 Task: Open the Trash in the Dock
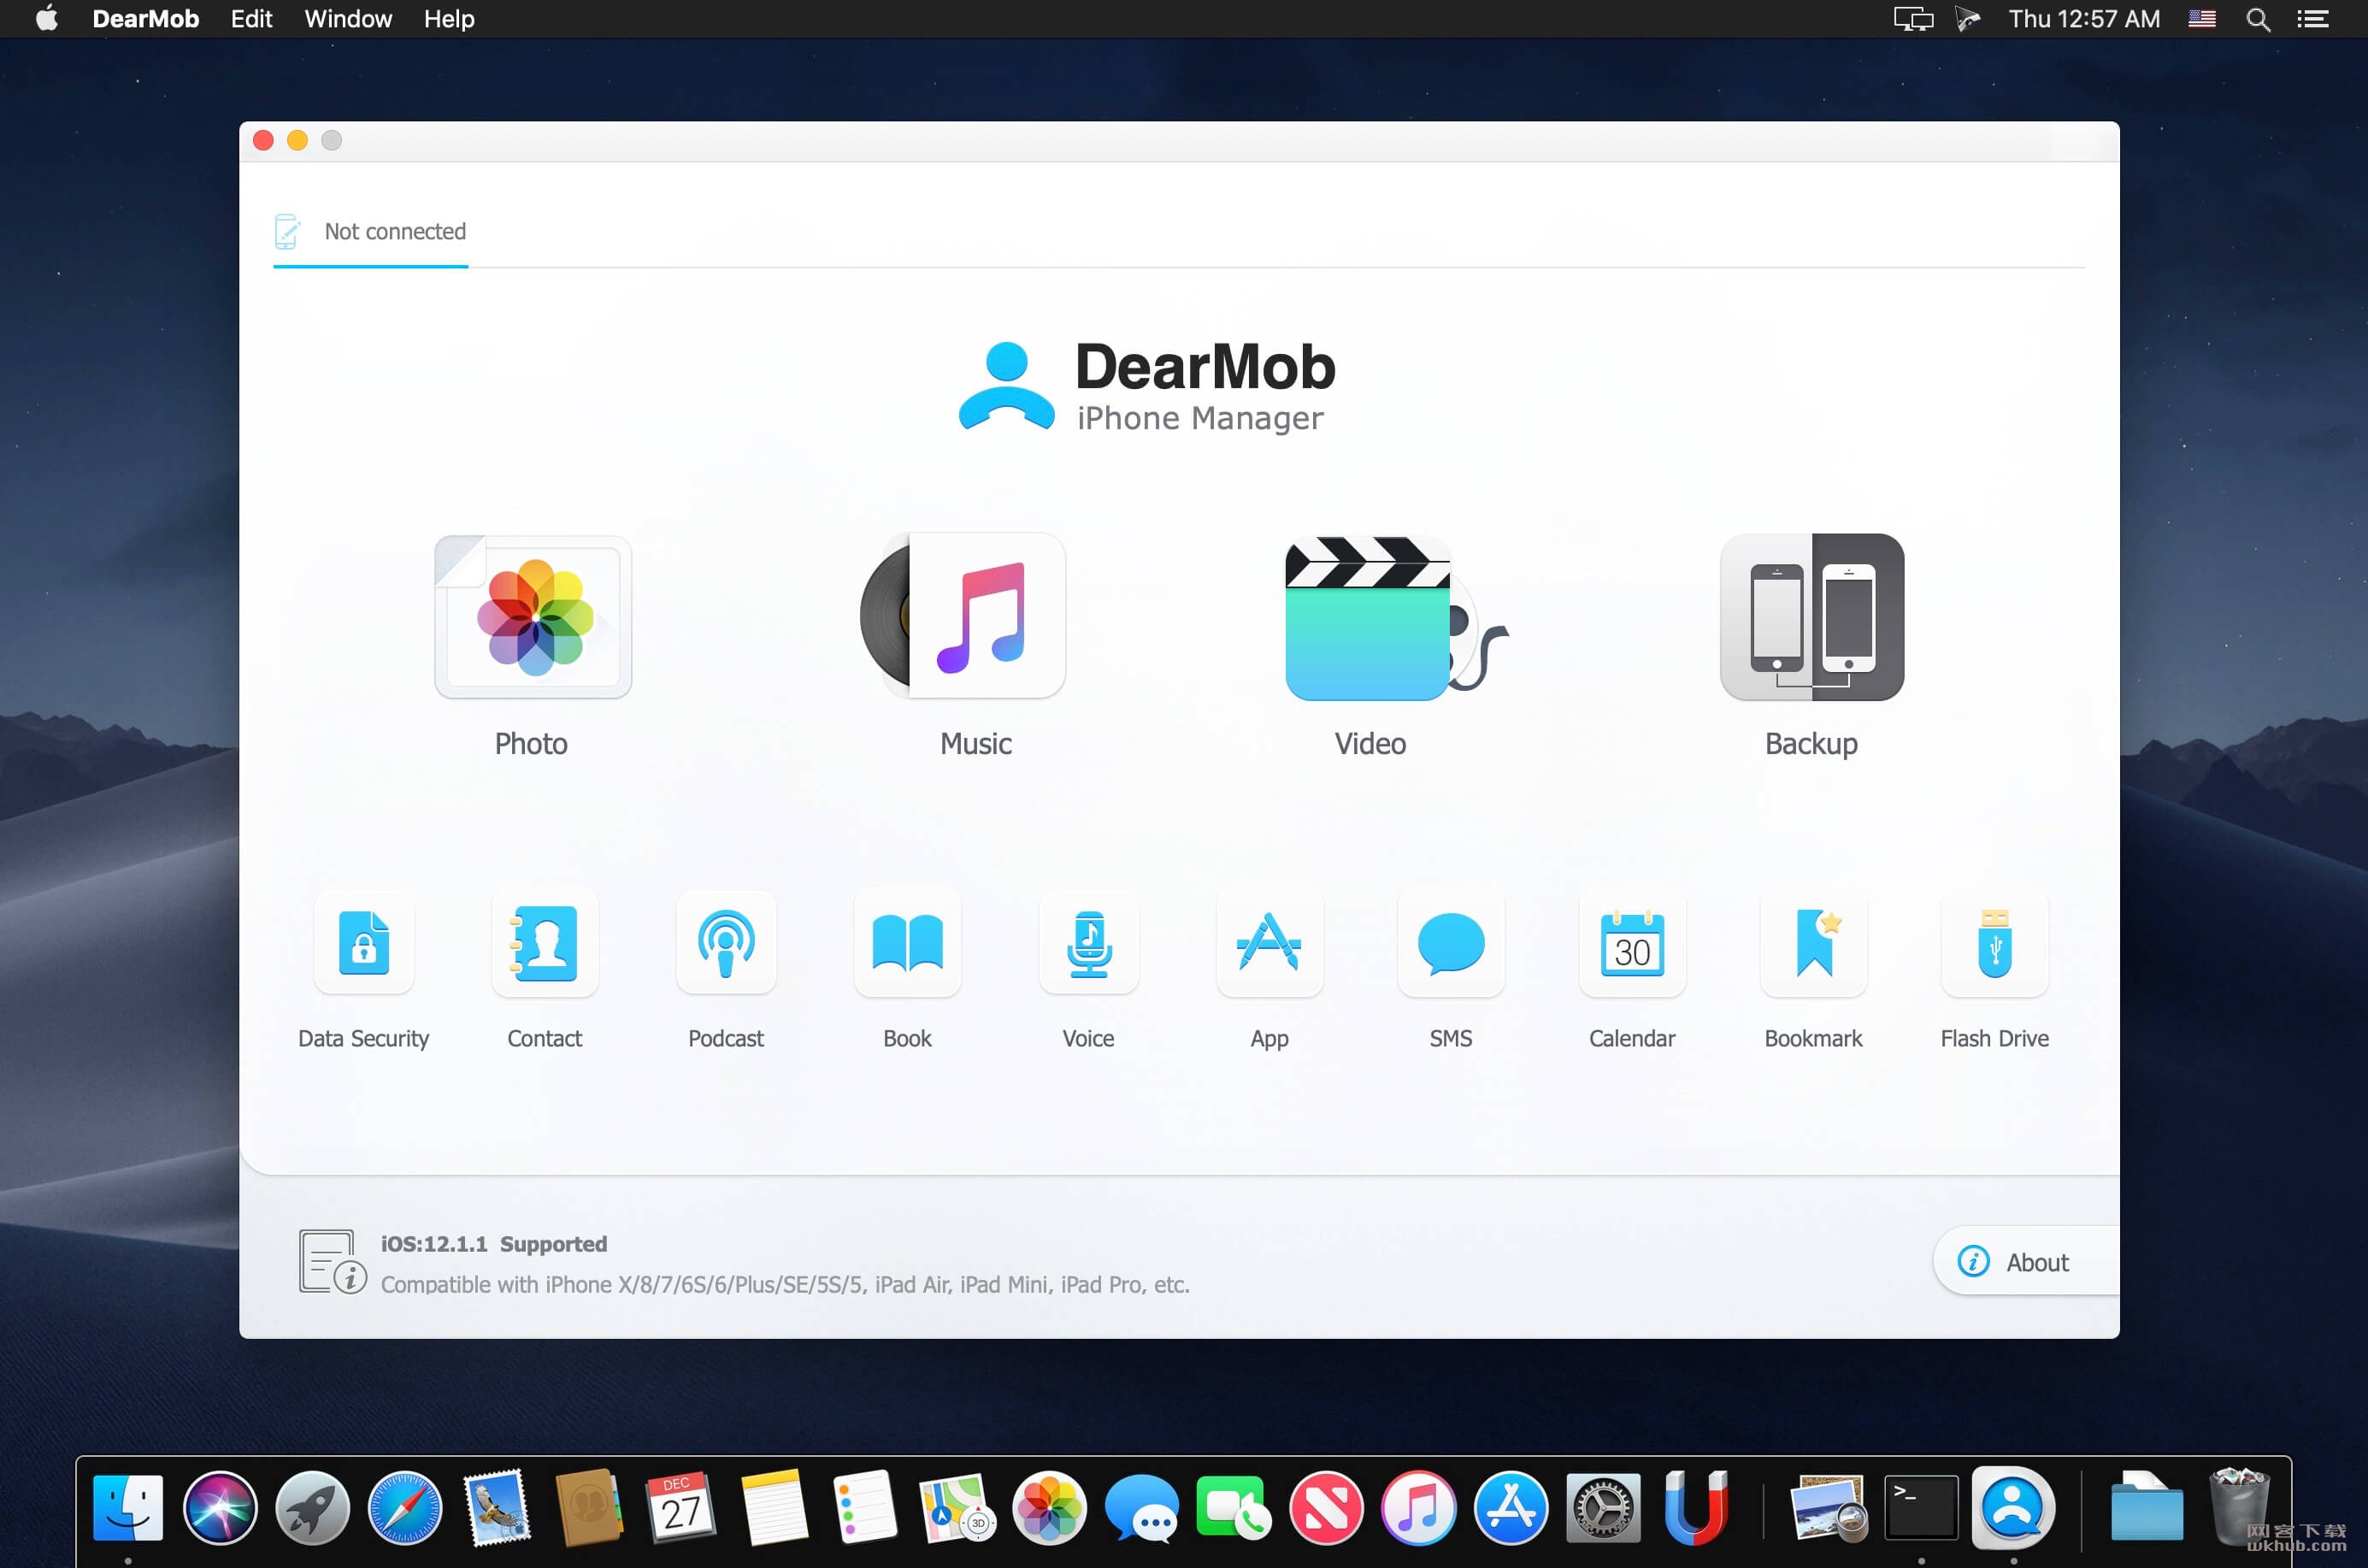pyautogui.click(x=2239, y=1507)
